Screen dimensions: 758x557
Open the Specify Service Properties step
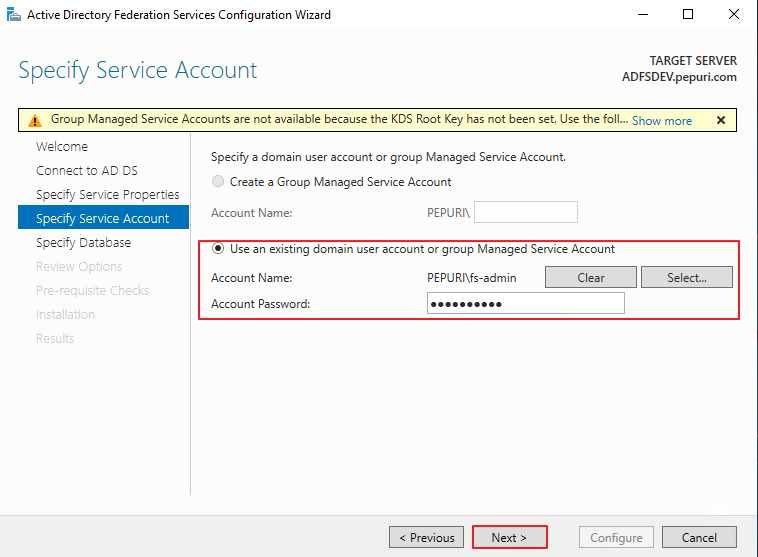[x=107, y=194]
